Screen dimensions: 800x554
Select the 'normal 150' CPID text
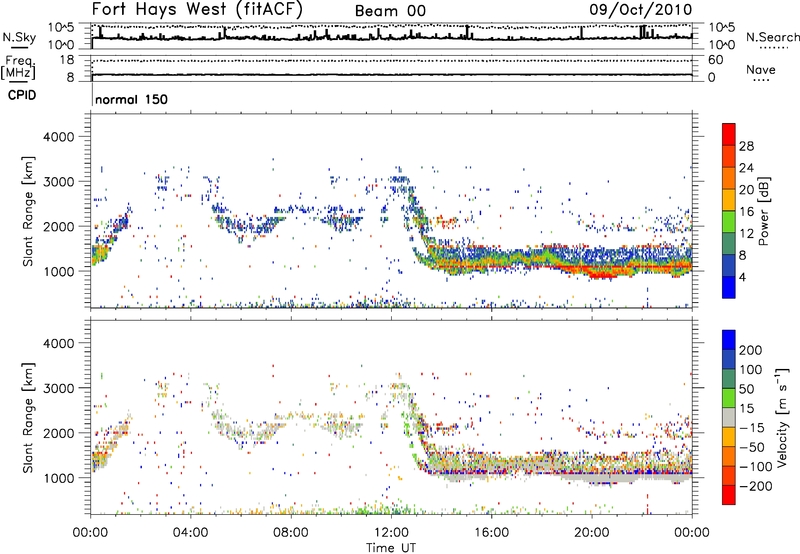(131, 99)
